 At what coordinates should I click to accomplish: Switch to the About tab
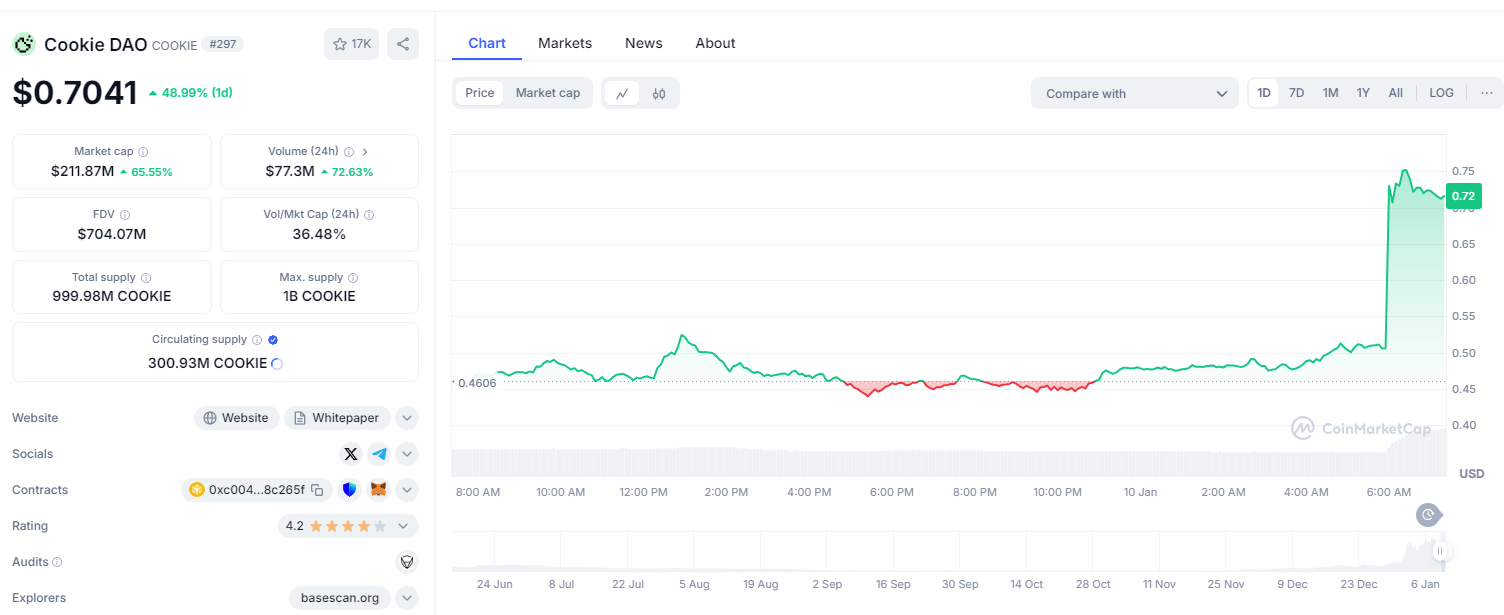click(715, 43)
